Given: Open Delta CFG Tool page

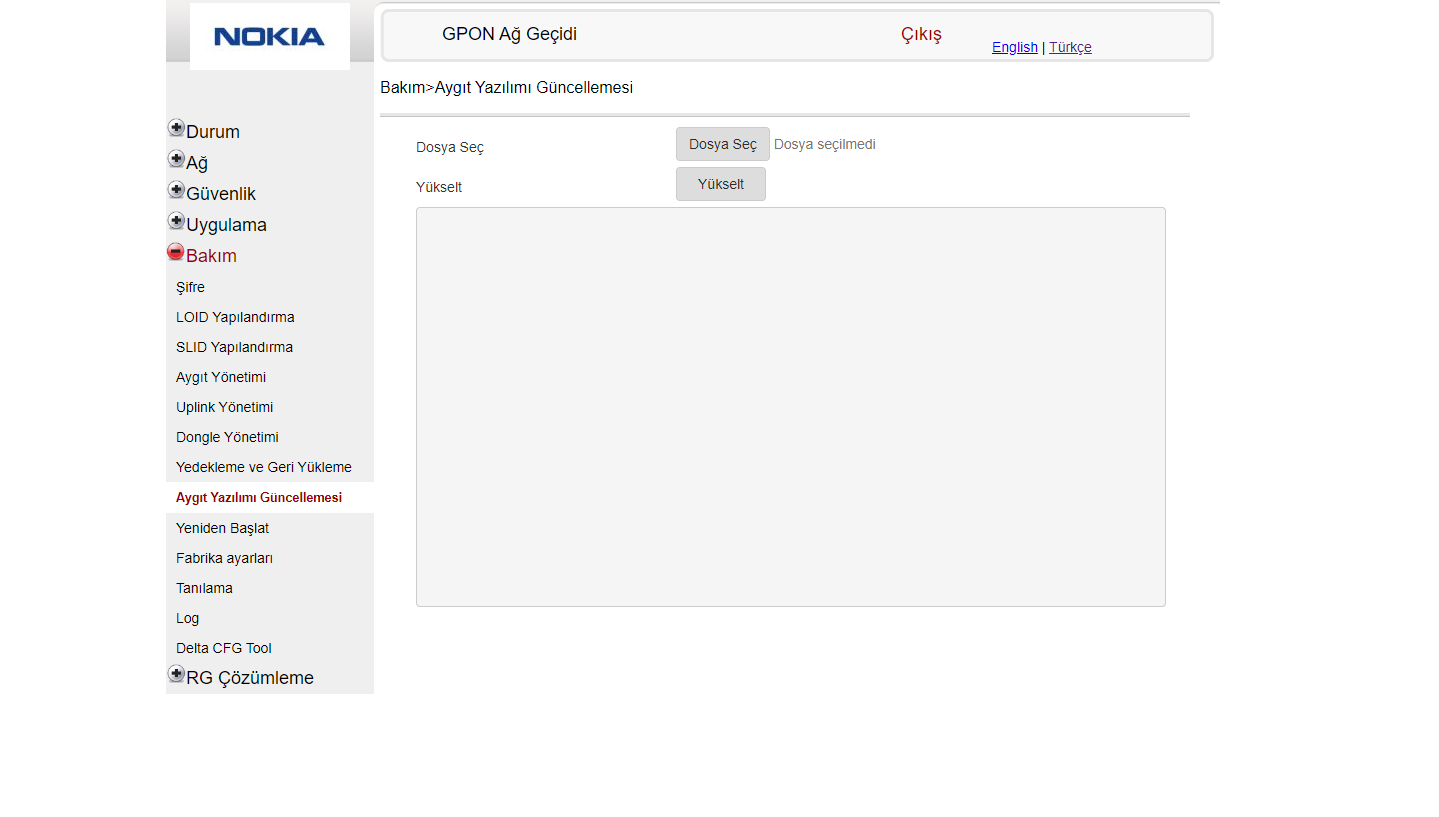Looking at the screenshot, I should pos(224,648).
